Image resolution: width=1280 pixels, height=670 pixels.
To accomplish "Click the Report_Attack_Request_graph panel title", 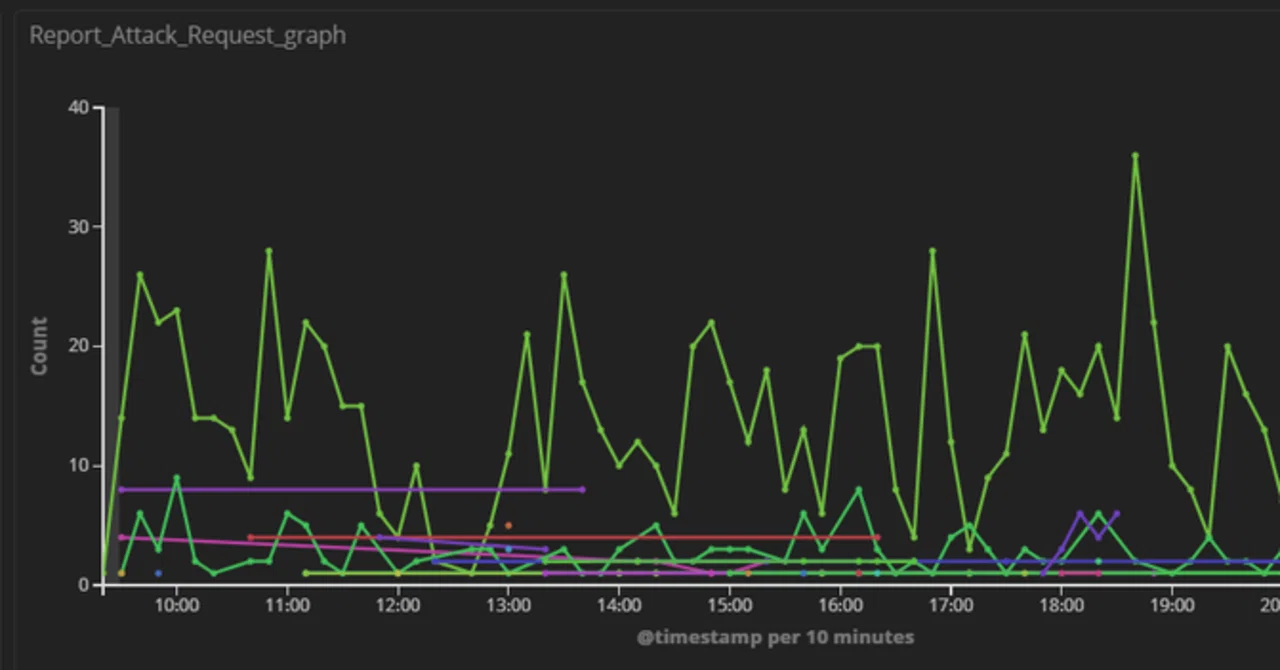I will click(188, 35).
